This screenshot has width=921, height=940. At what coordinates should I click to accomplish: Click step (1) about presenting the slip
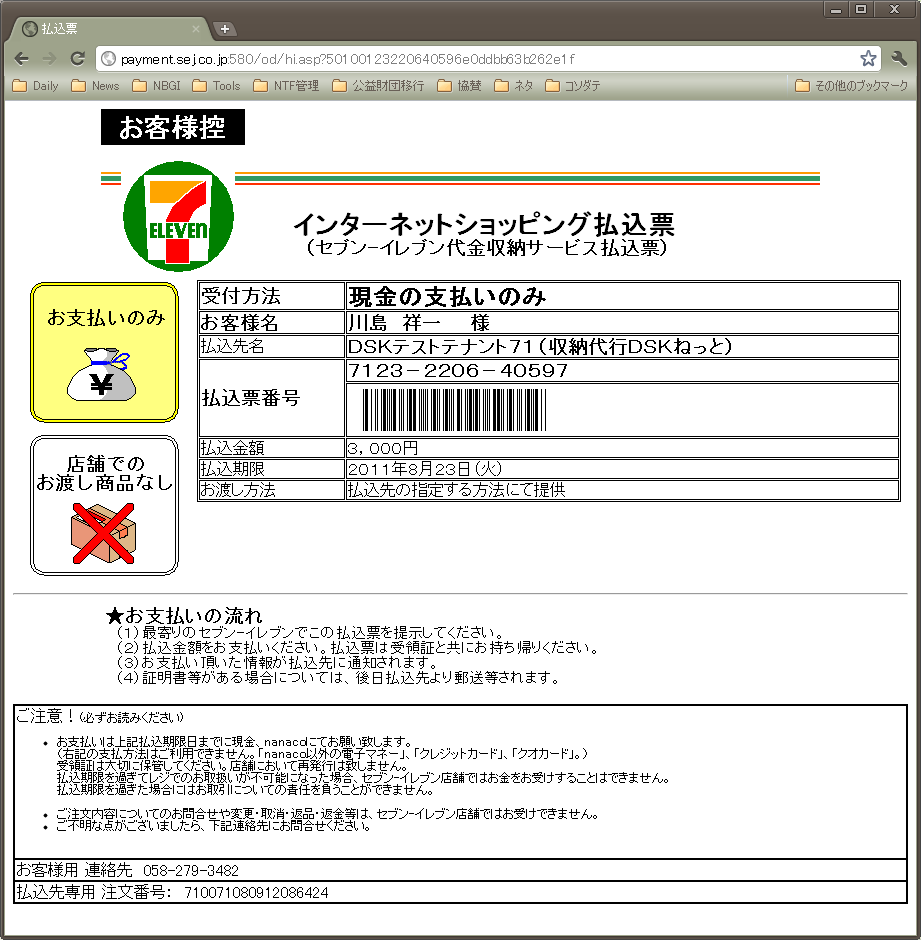point(311,632)
